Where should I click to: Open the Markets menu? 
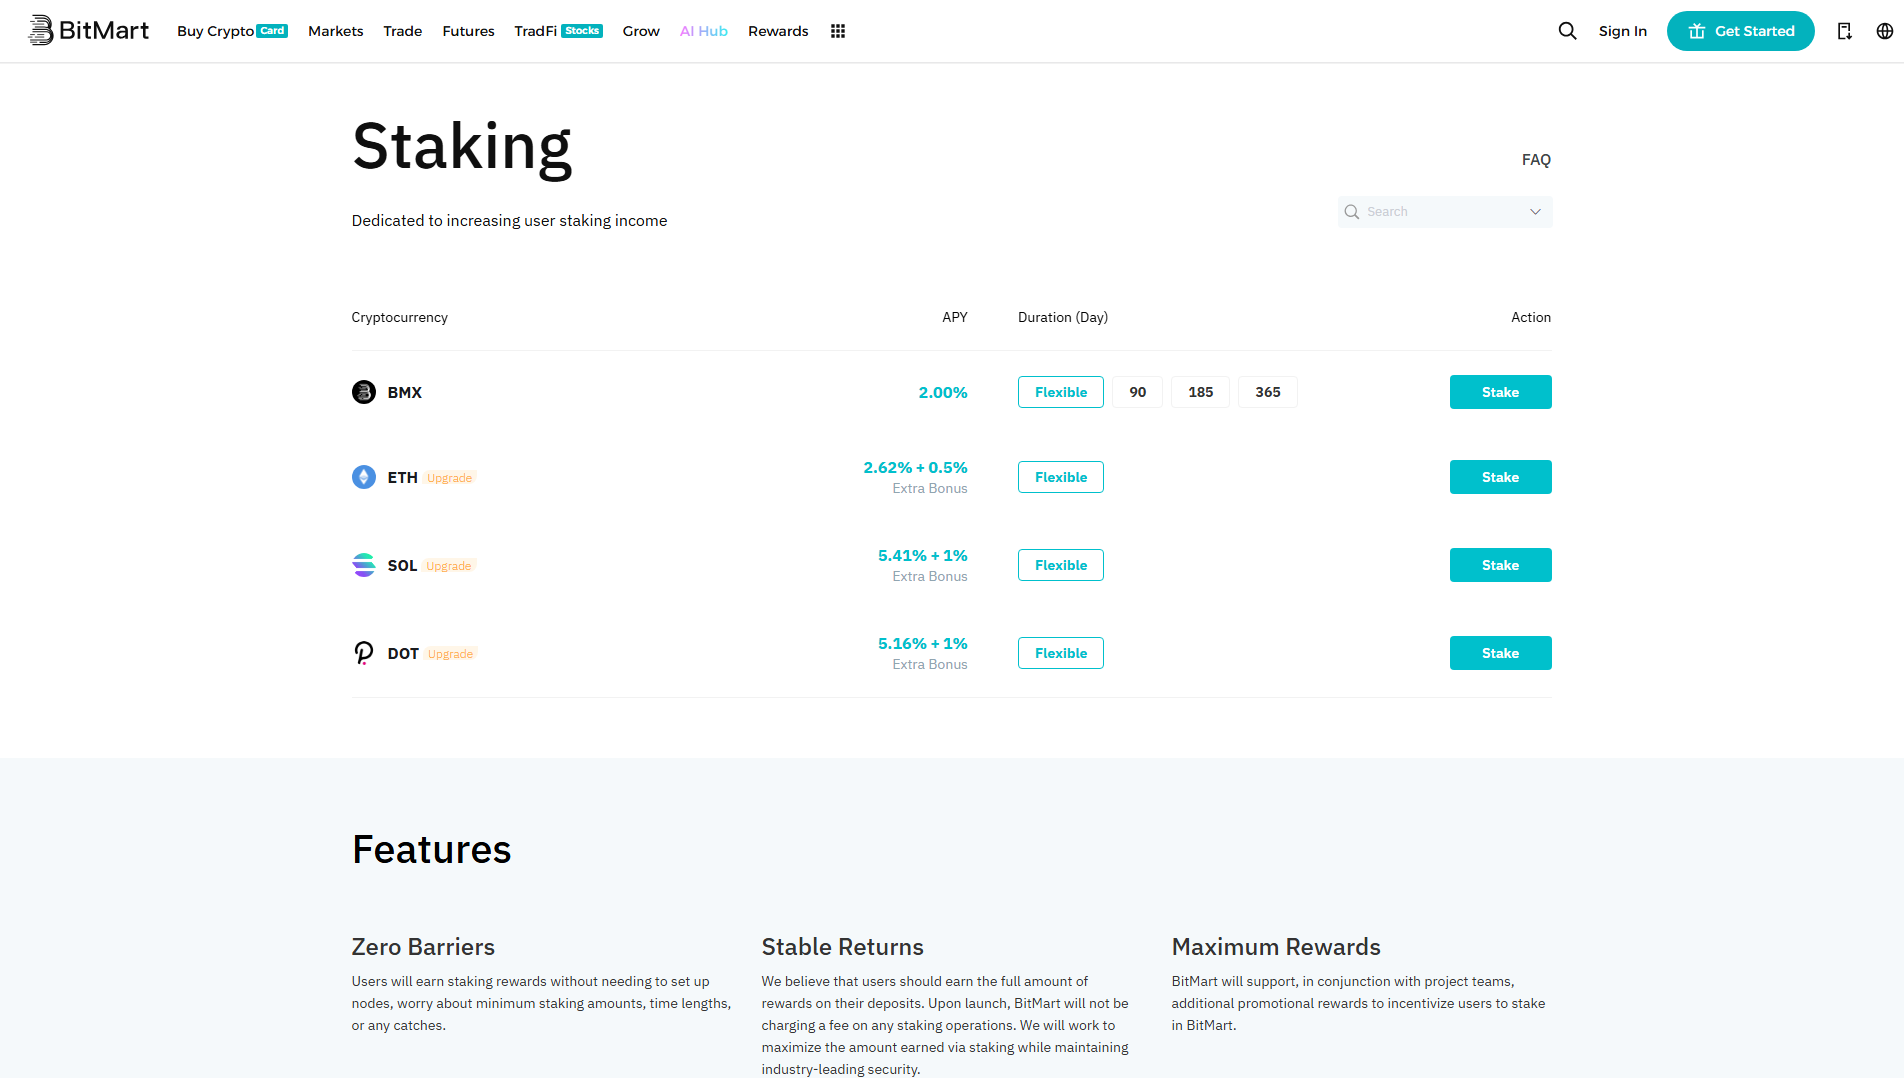[336, 31]
